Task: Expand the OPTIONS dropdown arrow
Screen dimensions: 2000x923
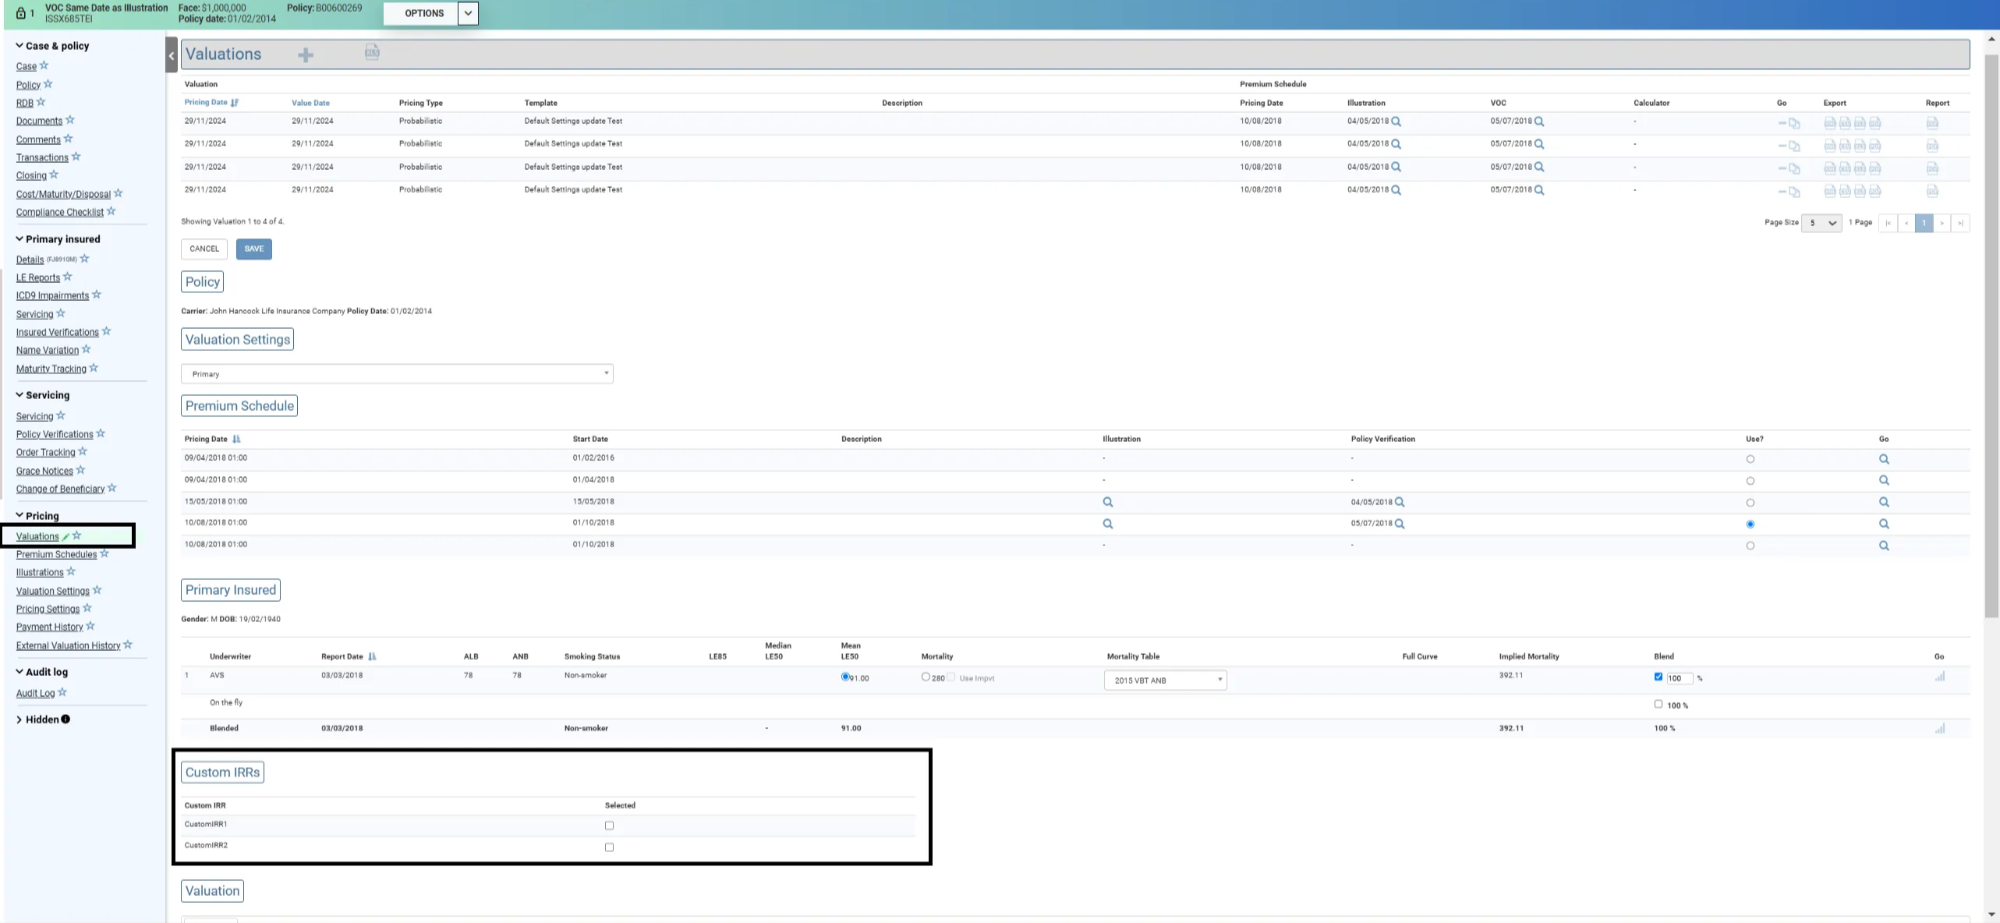Action: click(468, 13)
